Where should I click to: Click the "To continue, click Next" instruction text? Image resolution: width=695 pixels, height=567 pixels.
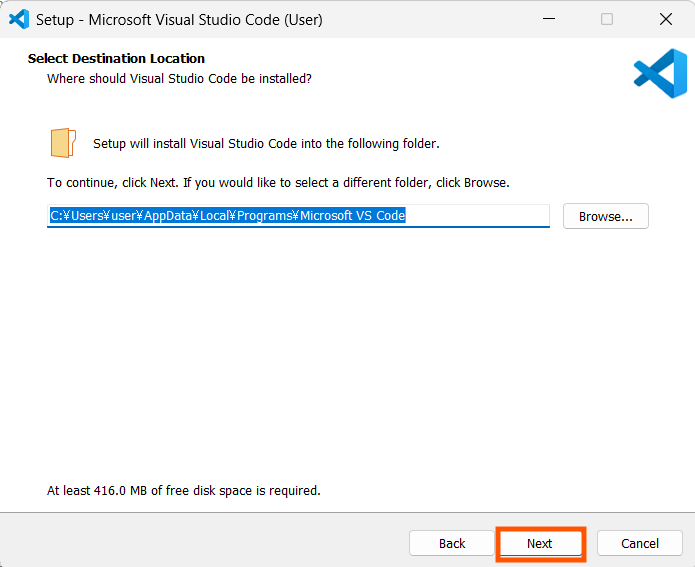tap(278, 183)
